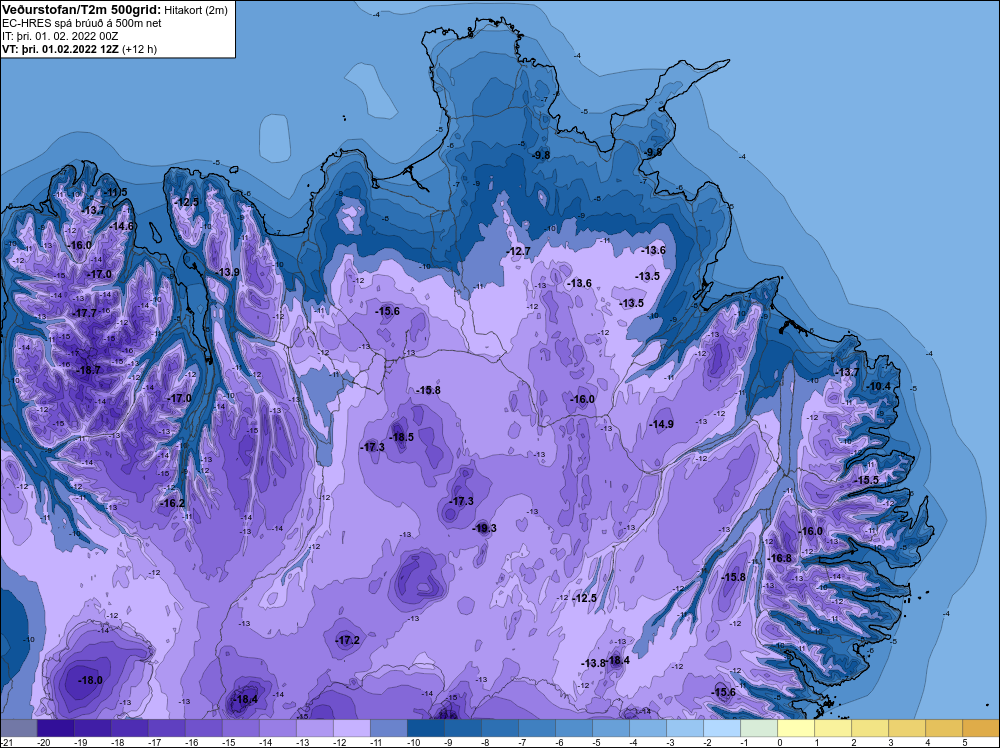Click the orange swatch right of legend label 5
The width and height of the screenshot is (1000, 748).
[980, 728]
